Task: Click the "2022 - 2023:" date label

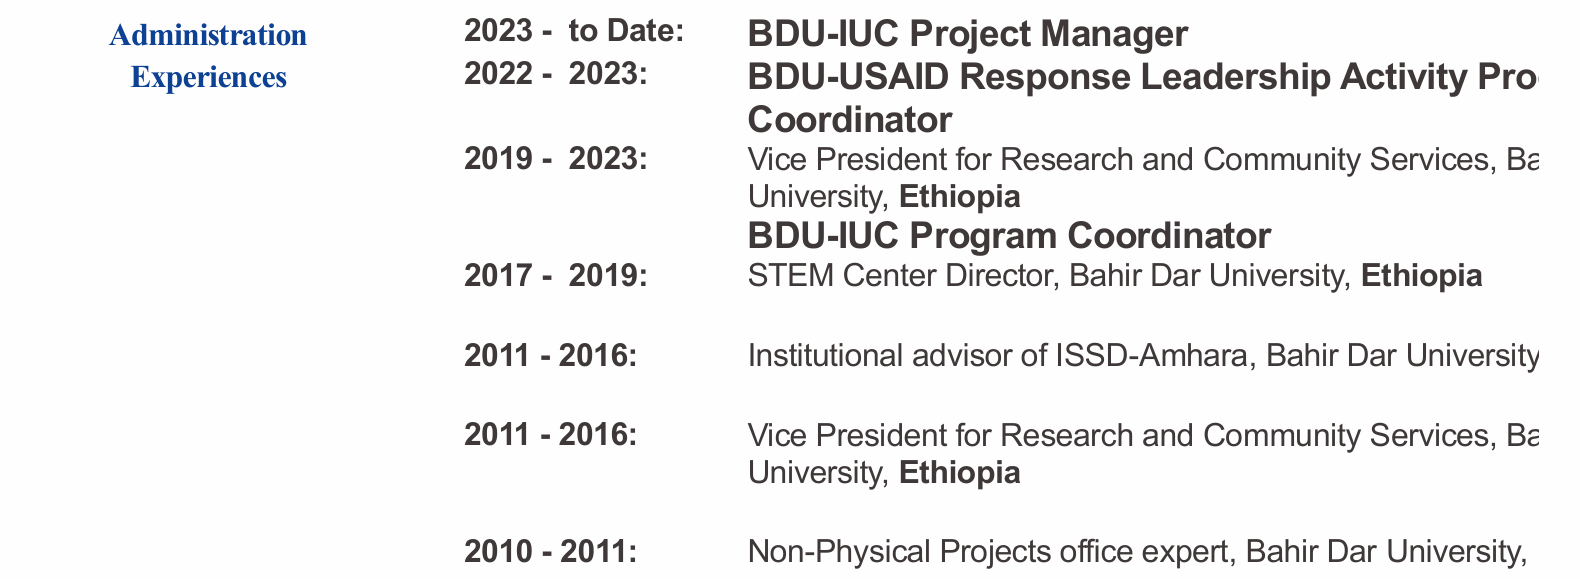Action: coord(556,75)
